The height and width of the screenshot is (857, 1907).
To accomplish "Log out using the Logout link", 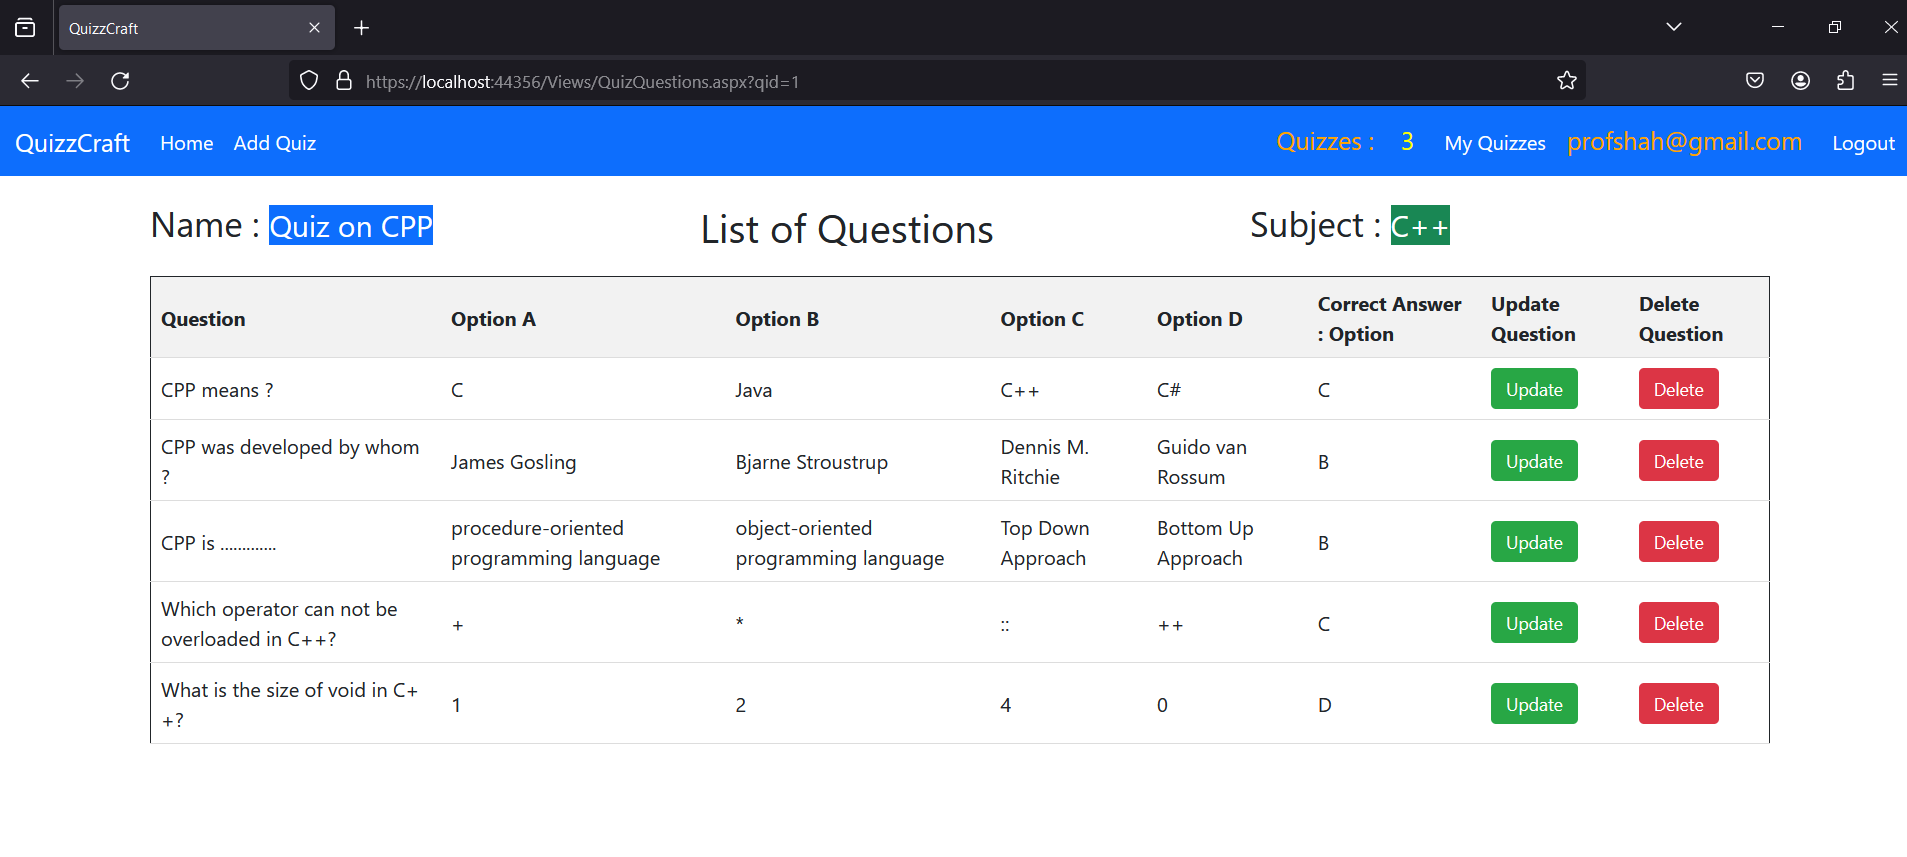I will coord(1862,143).
